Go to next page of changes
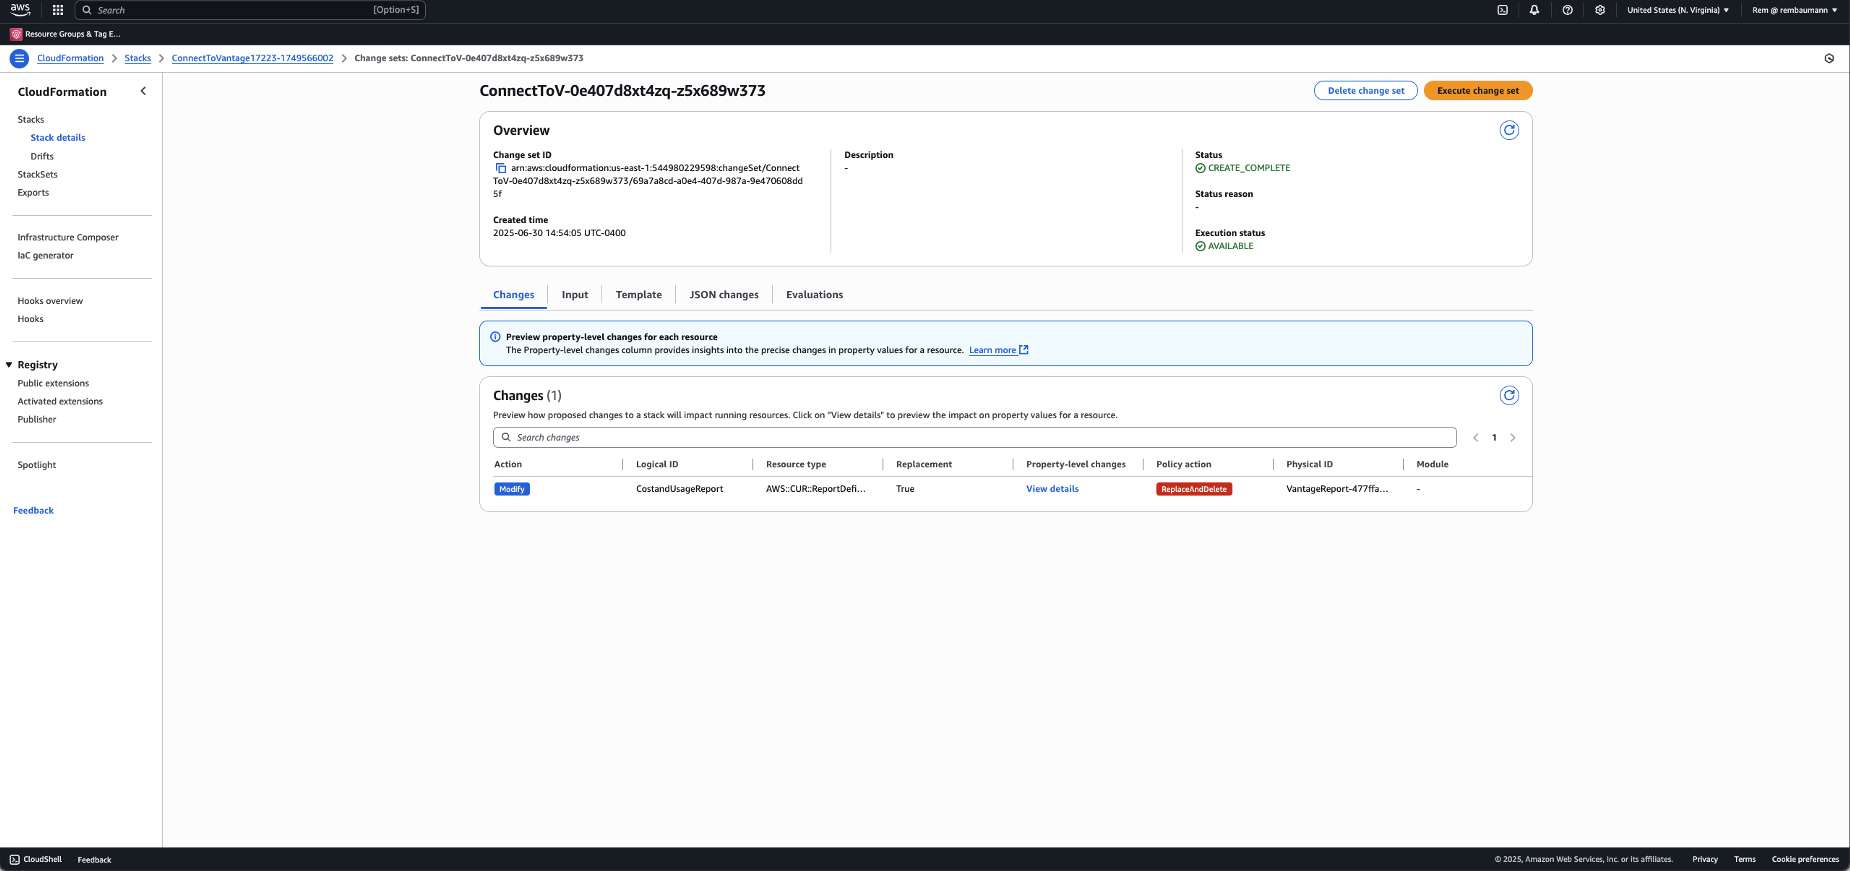Image resolution: width=1850 pixels, height=871 pixels. point(1513,438)
